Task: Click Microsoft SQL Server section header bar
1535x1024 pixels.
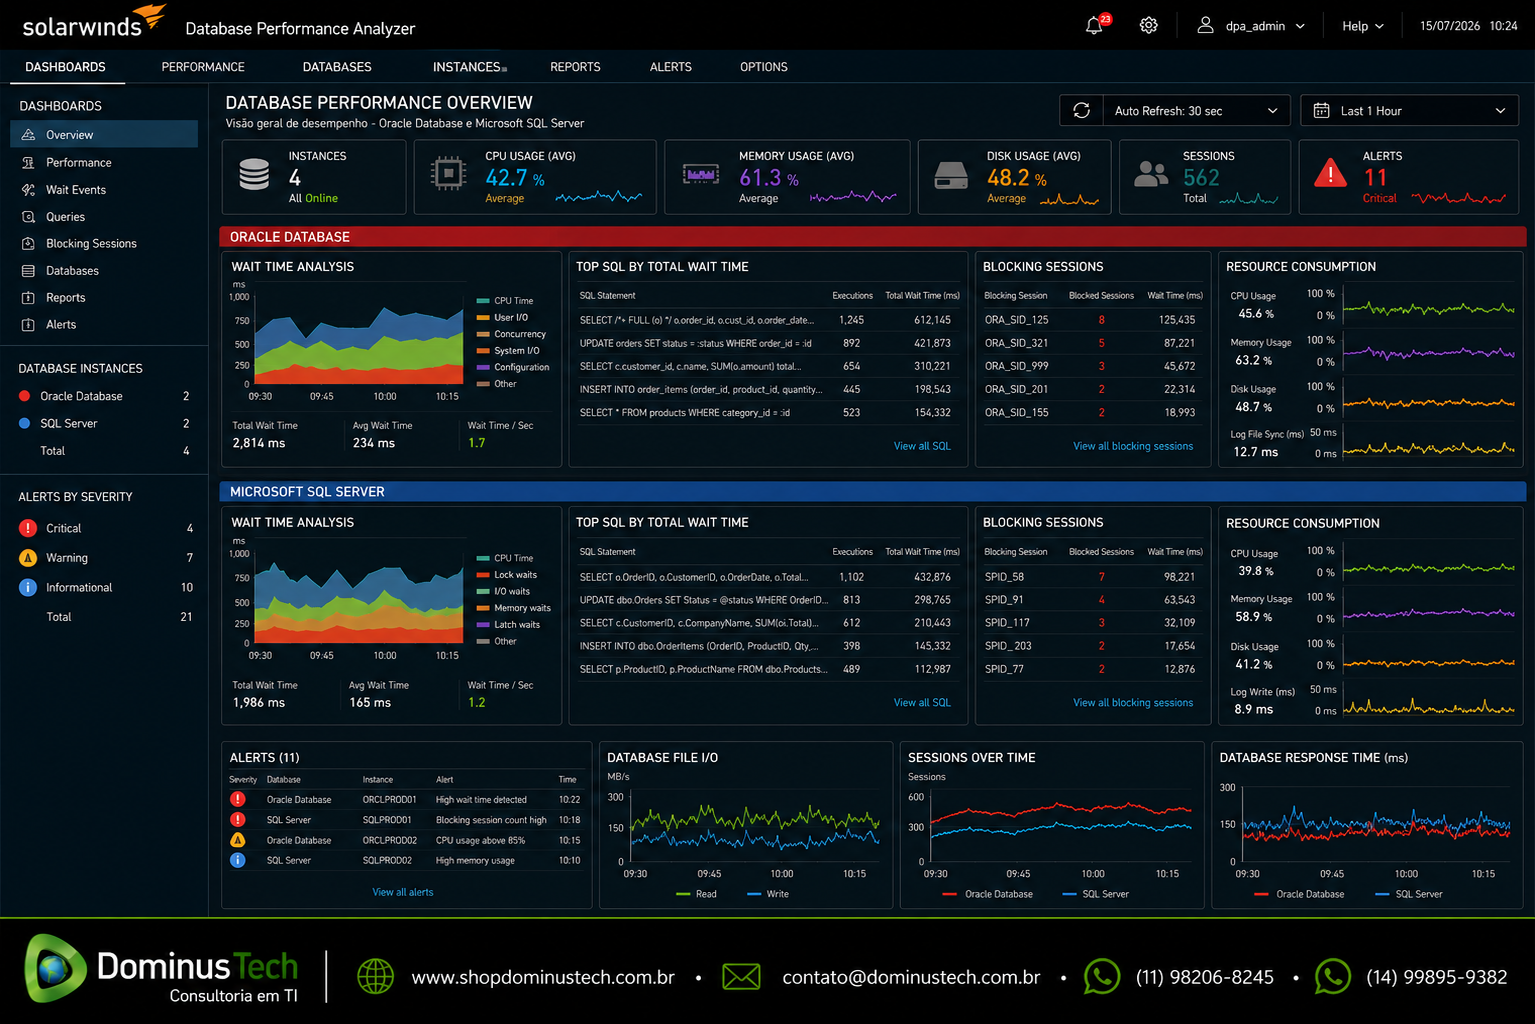Action: [872, 492]
